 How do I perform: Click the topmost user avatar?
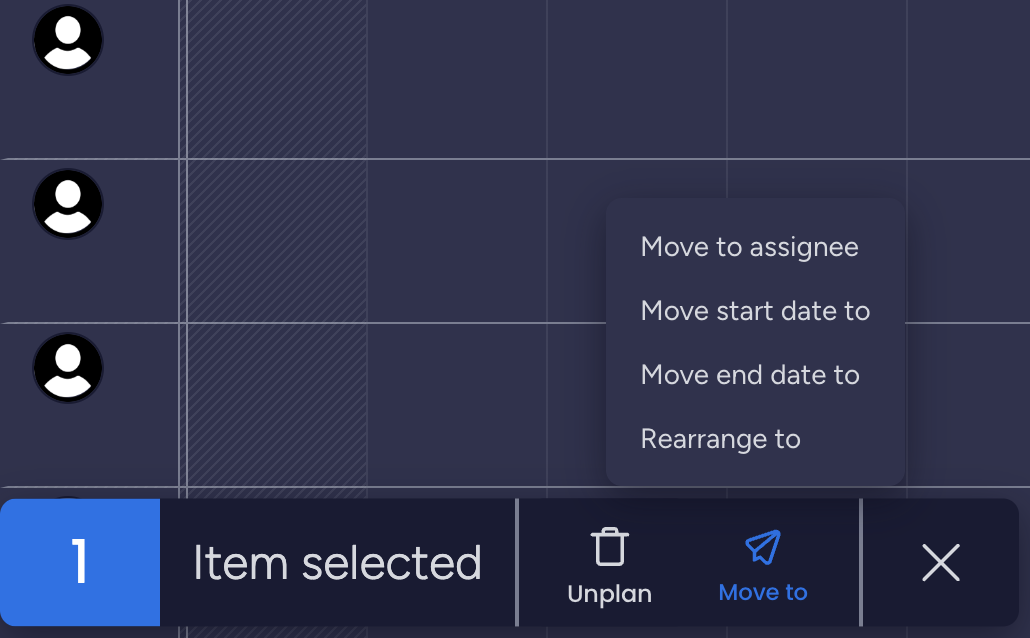coord(68,40)
